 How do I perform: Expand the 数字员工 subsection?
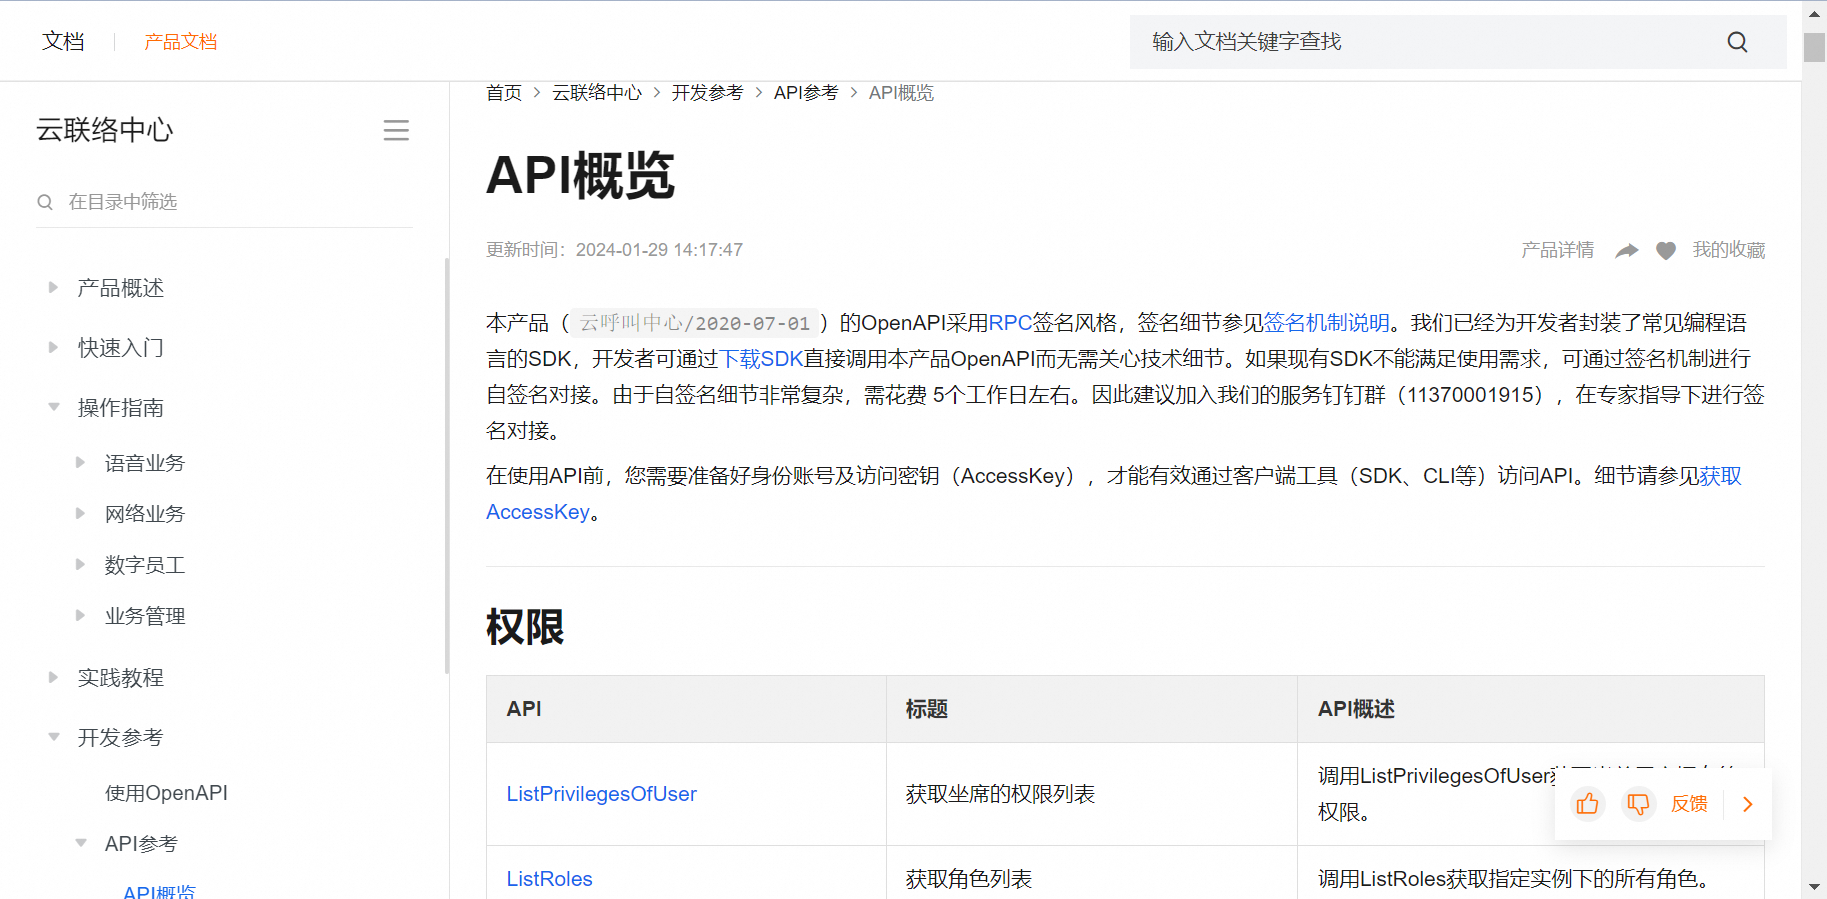[80, 564]
